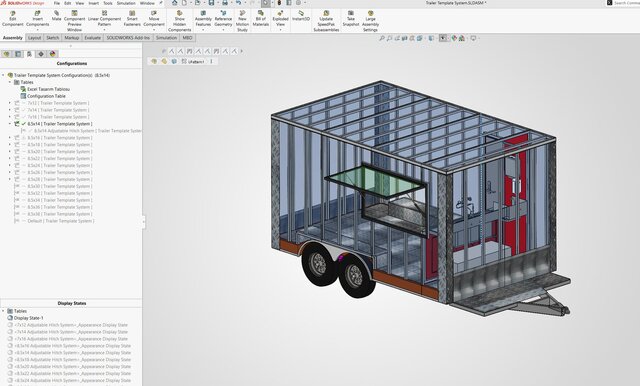Create an Exploded View
Screen dimensions: 640x386
[280, 19]
